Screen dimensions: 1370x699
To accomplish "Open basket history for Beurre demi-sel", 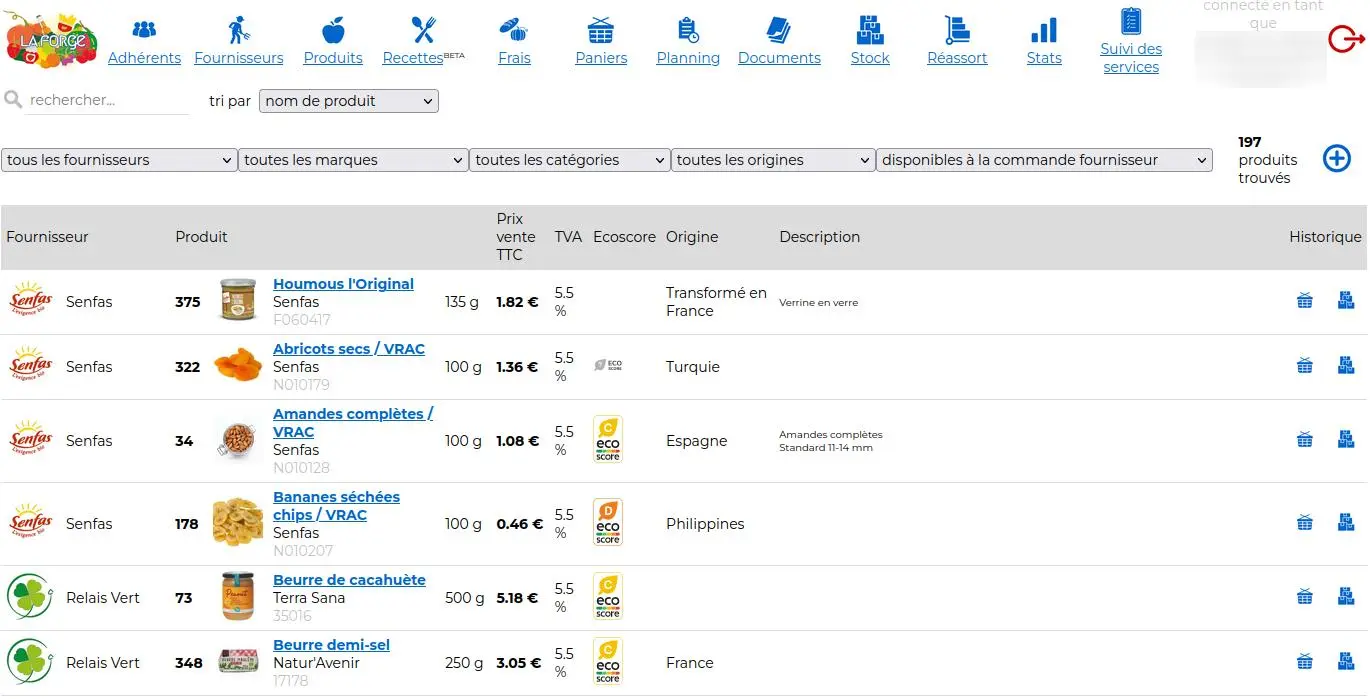I will (x=1305, y=661).
